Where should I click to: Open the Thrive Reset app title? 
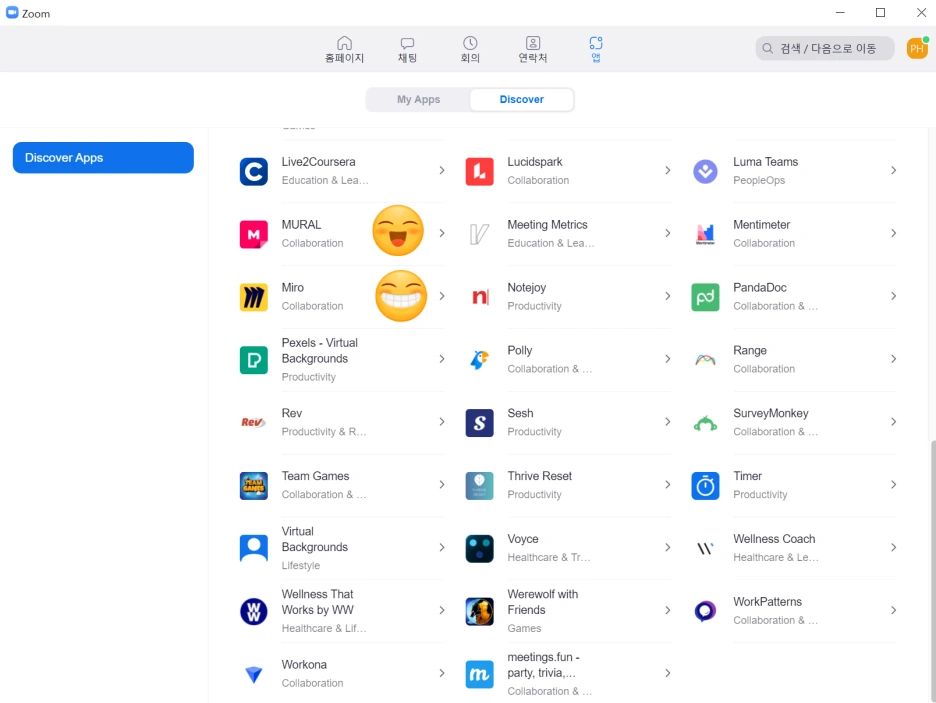(540, 476)
